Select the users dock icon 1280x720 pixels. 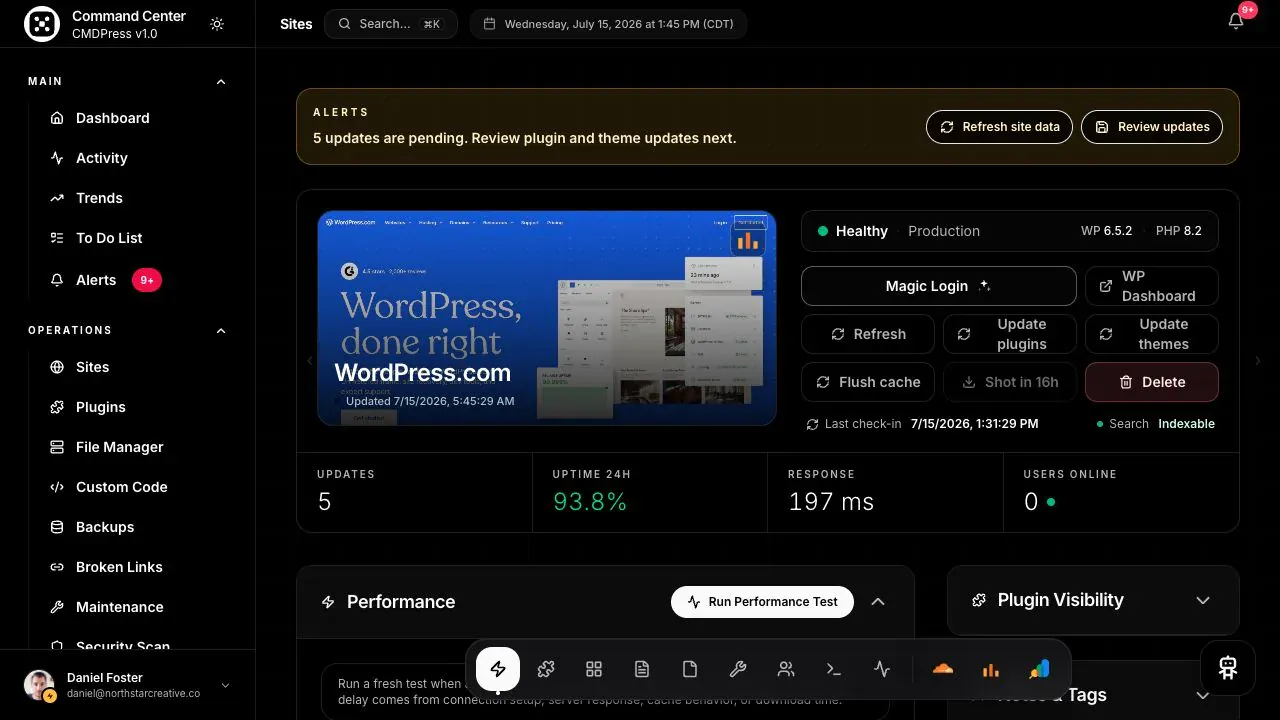click(786, 669)
